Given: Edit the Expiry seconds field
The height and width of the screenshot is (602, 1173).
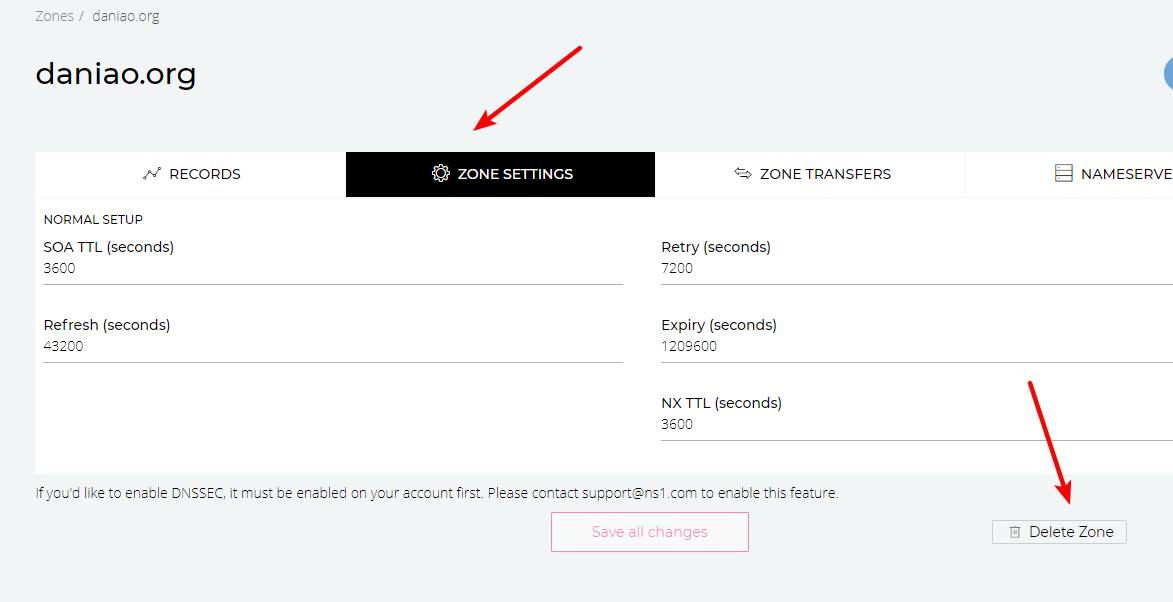Looking at the screenshot, I should (917, 346).
